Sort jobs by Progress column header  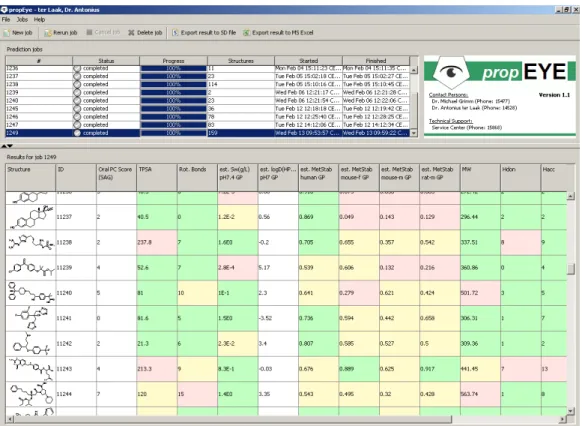pyautogui.click(x=173, y=61)
